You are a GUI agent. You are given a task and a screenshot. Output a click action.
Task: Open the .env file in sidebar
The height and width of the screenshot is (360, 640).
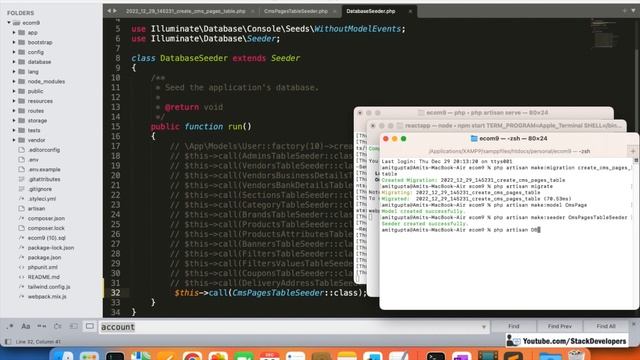pyautogui.click(x=33, y=160)
